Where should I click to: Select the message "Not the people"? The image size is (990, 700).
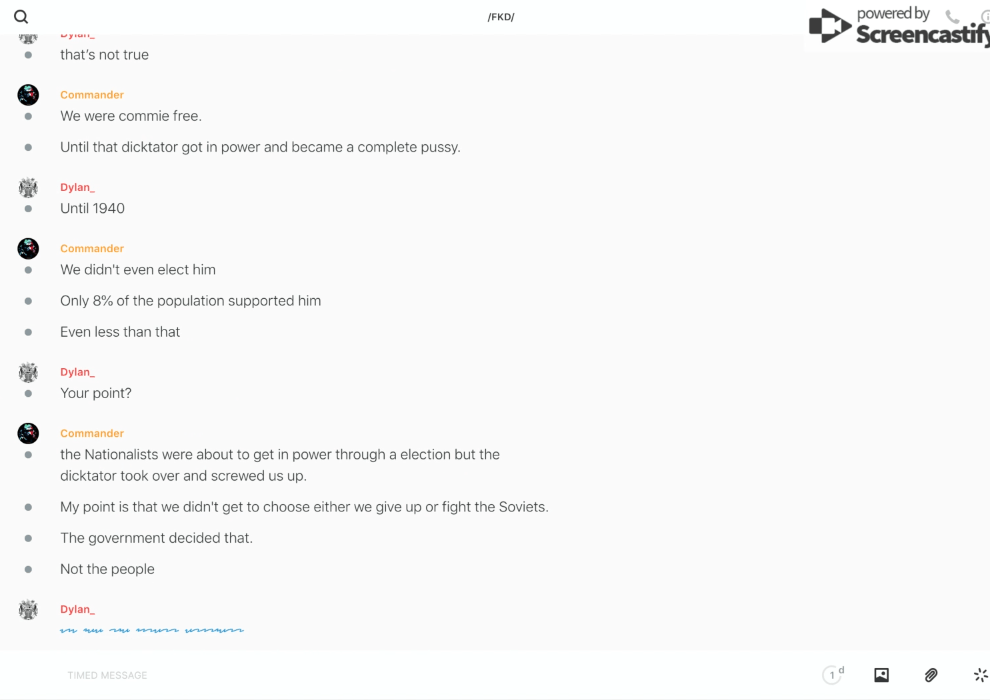(x=107, y=569)
